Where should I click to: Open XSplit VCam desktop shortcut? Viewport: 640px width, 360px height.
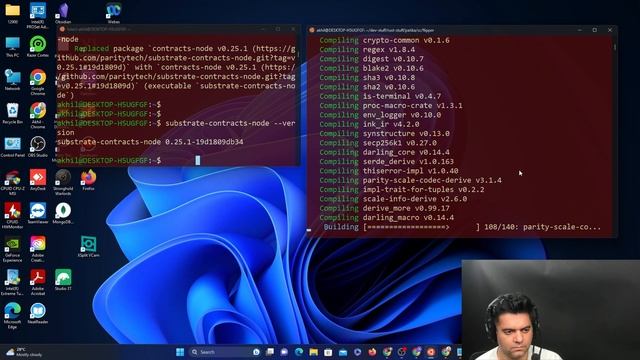88,247
